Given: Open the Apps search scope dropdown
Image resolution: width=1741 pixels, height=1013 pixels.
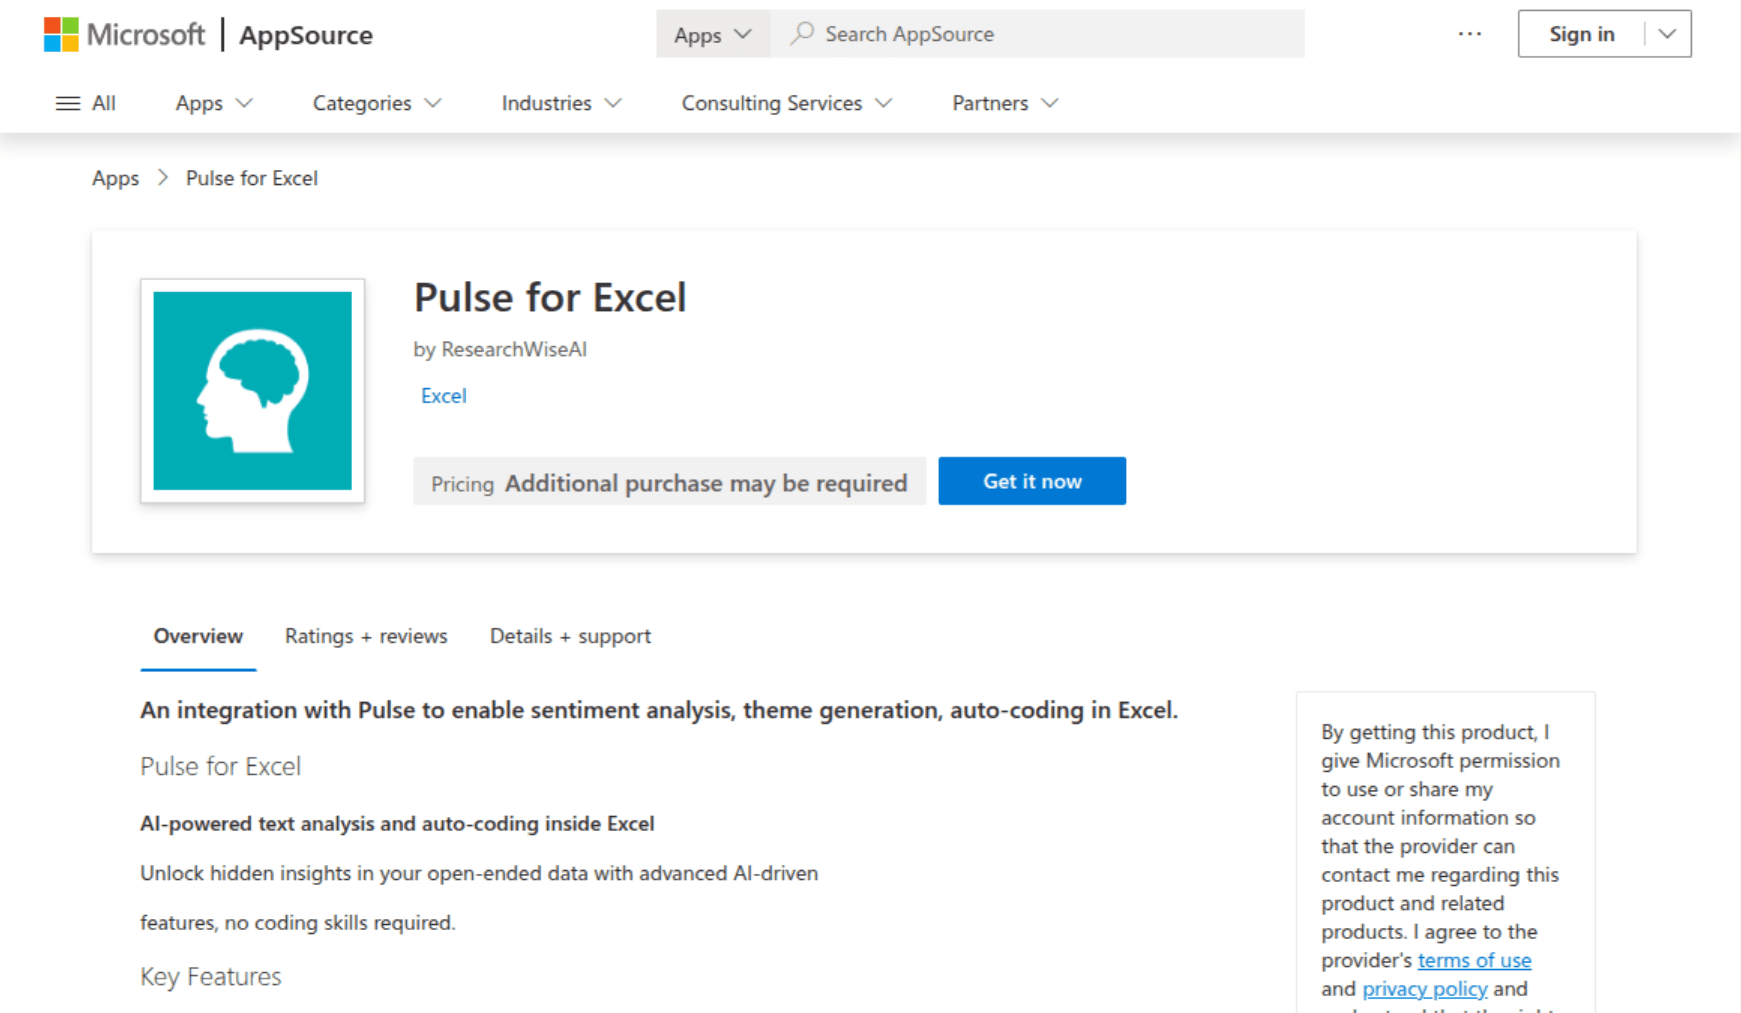Looking at the screenshot, I should 713,34.
